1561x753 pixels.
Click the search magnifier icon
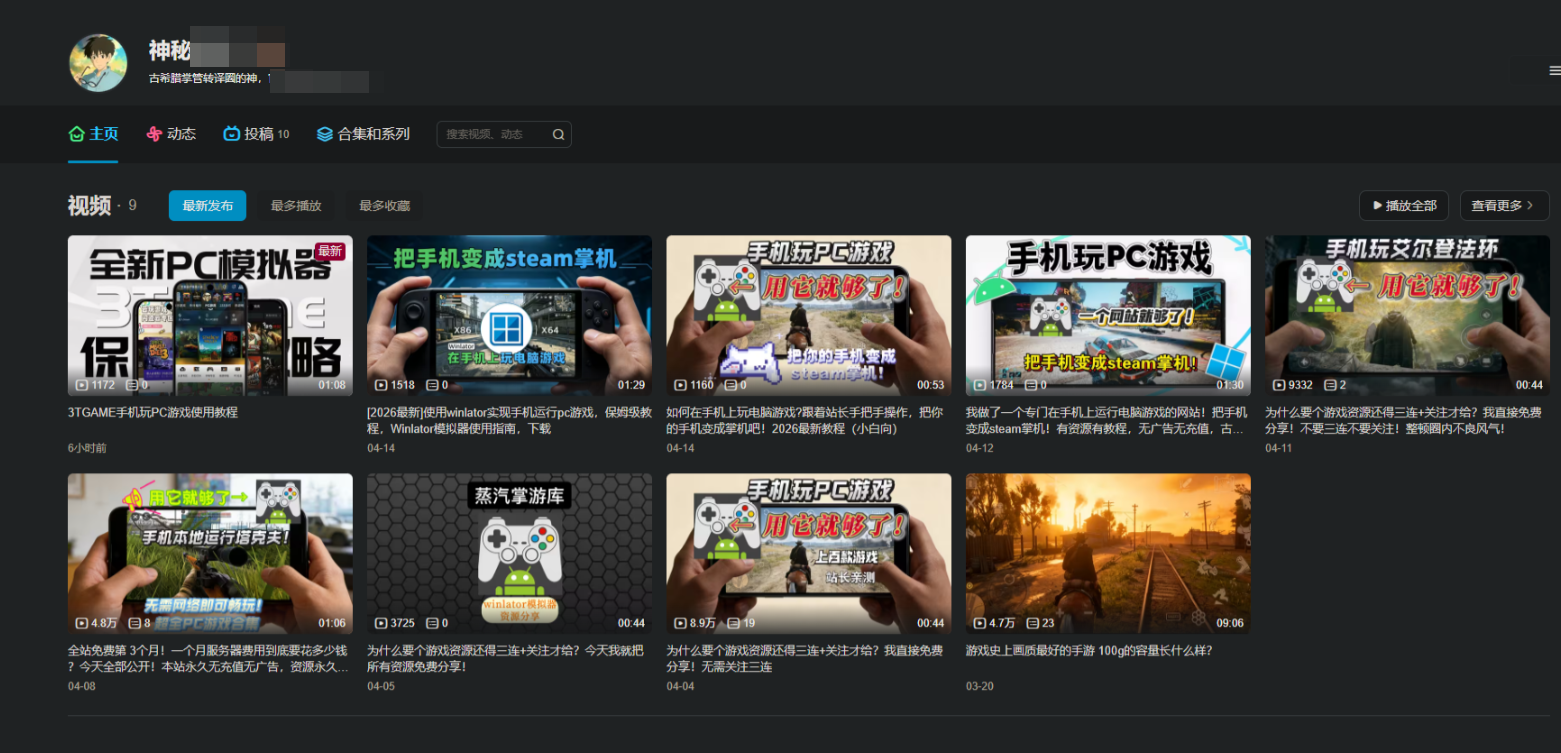pyautogui.click(x=558, y=134)
